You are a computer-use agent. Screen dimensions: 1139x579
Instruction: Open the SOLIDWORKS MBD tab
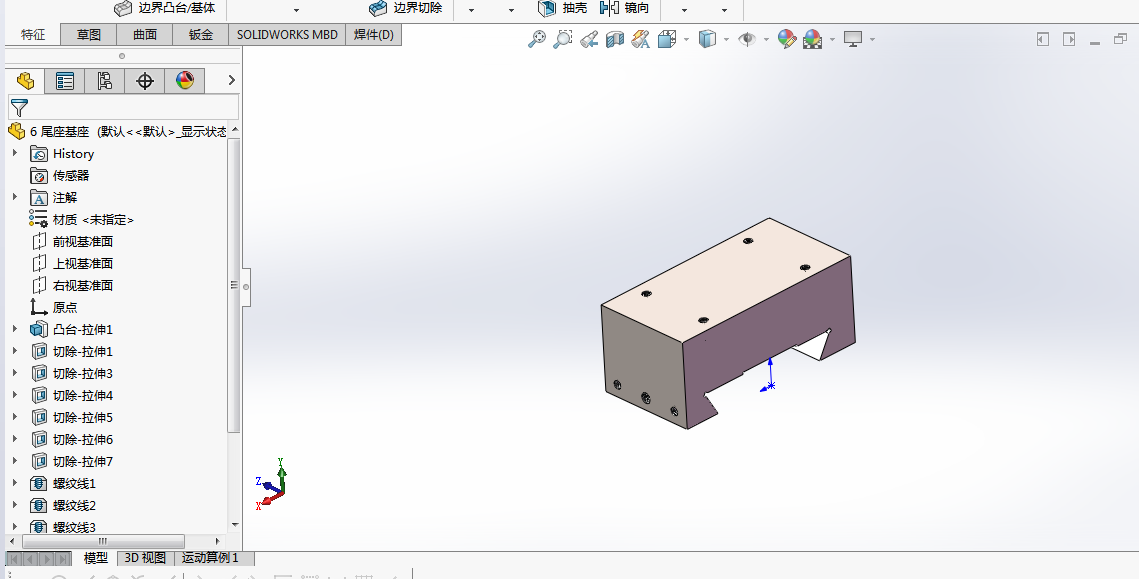287,35
